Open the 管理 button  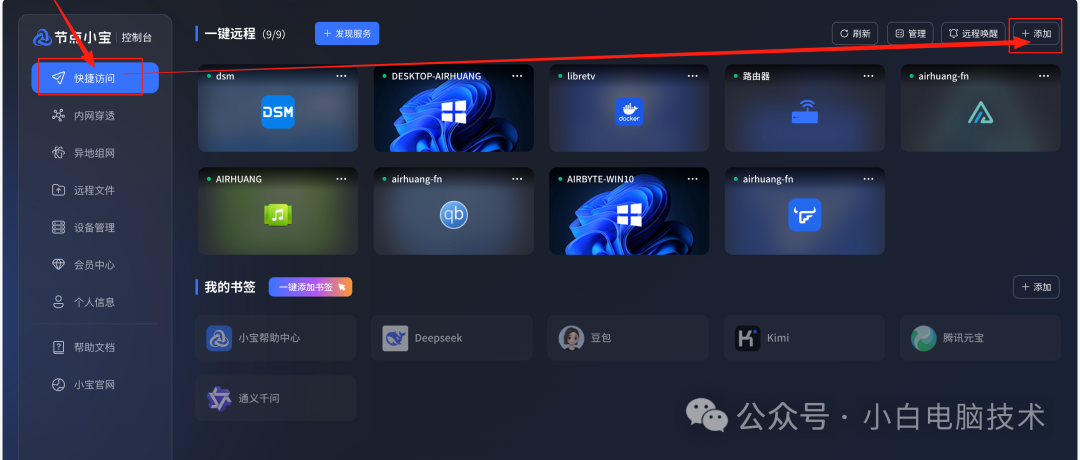[x=910, y=33]
